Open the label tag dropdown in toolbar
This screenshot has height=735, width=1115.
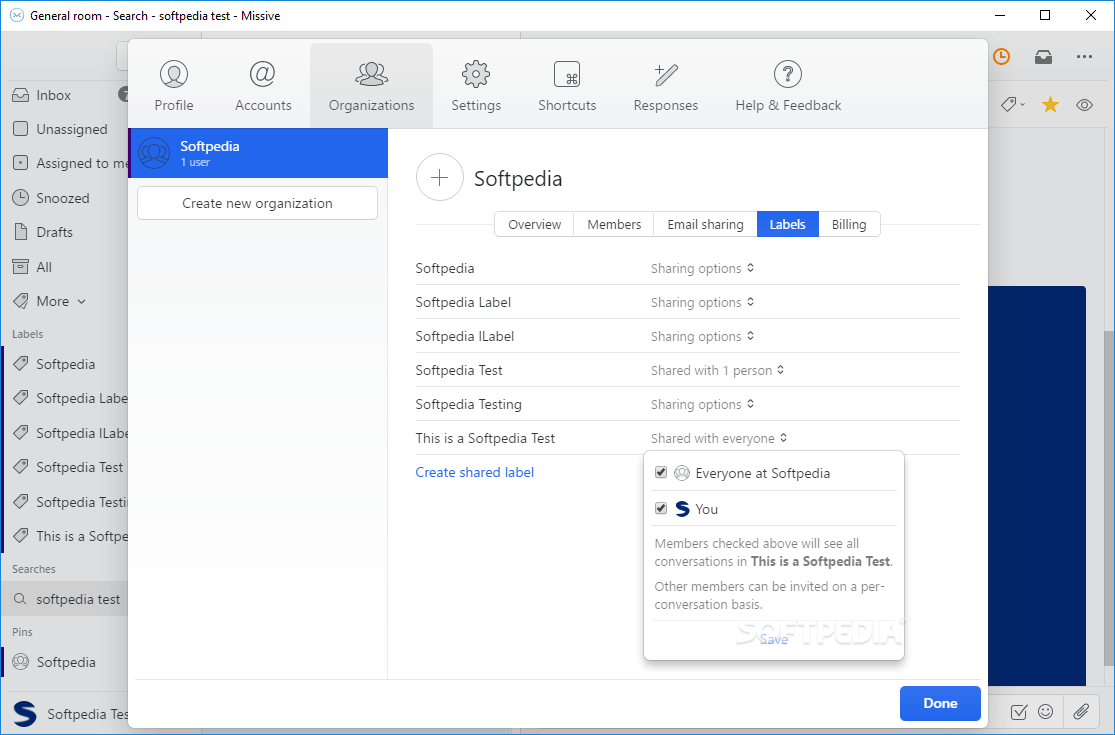point(1013,105)
